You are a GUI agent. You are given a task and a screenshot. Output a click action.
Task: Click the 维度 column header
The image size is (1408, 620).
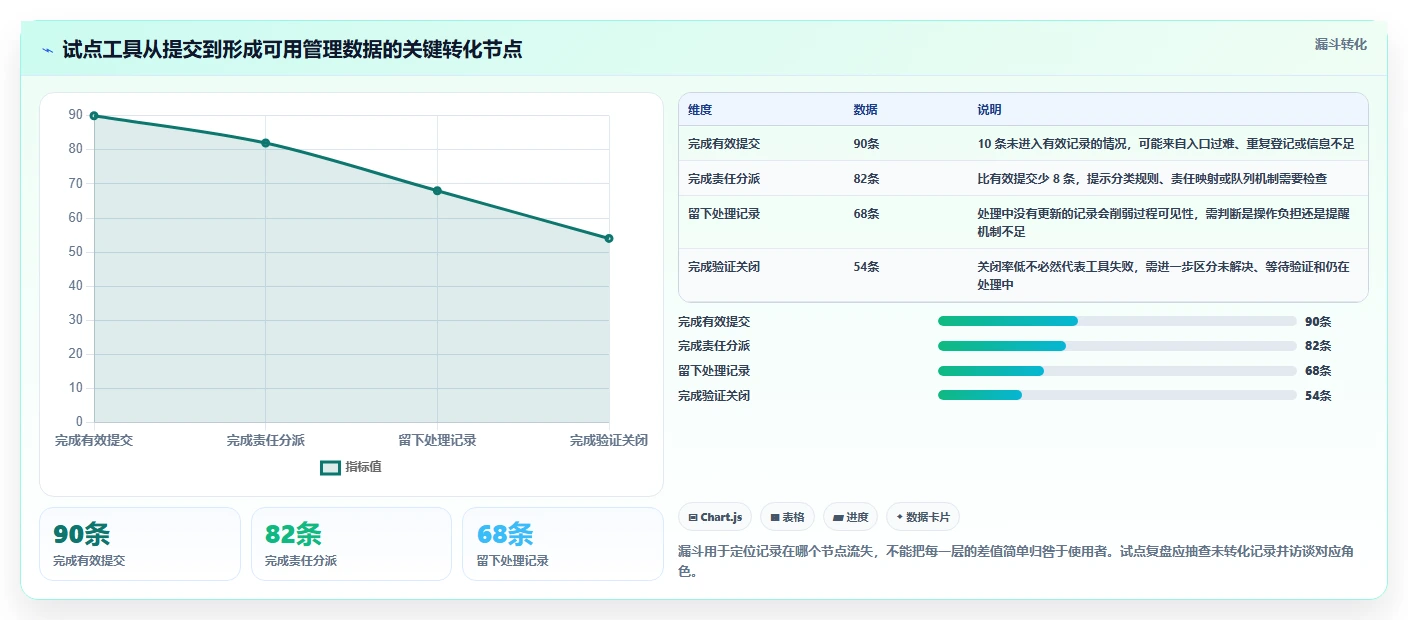700,110
